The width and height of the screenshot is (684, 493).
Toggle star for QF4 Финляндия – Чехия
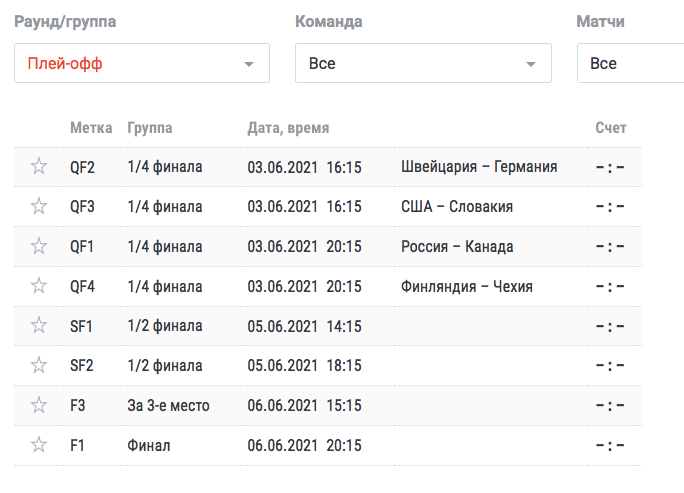click(x=39, y=286)
